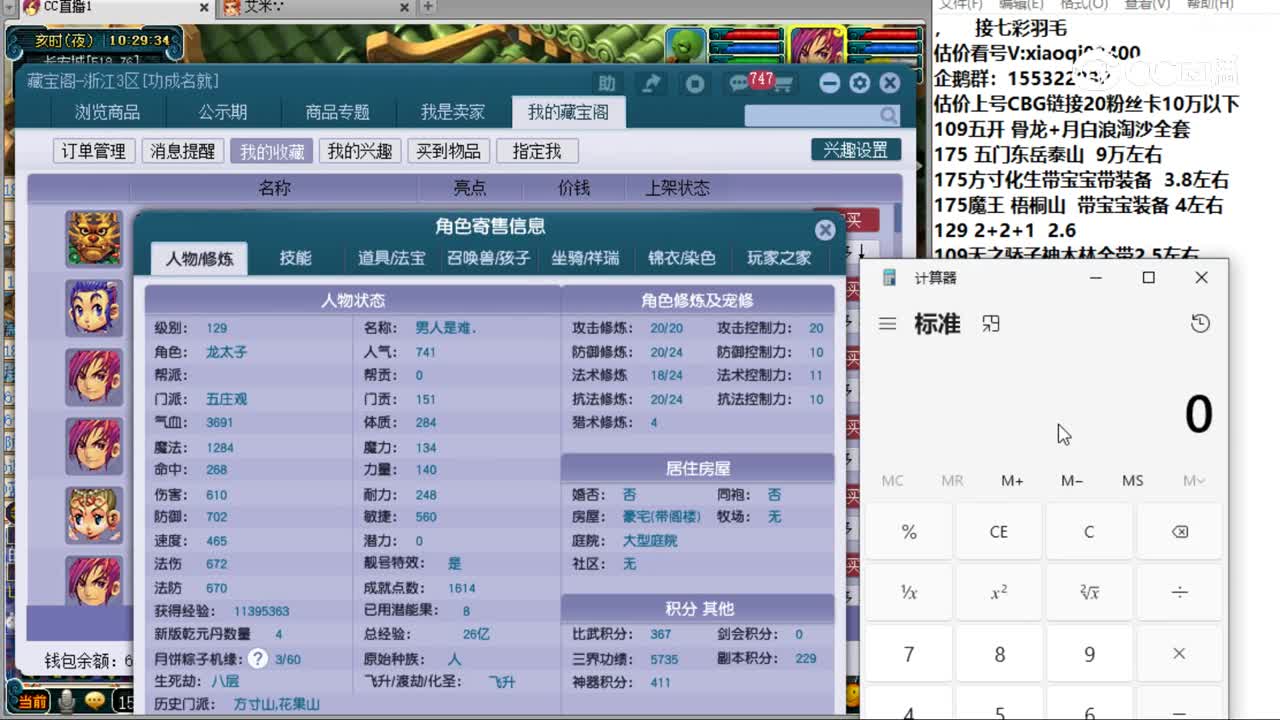Open the Calculator history icon
The height and width of the screenshot is (720, 1280).
[1202, 323]
